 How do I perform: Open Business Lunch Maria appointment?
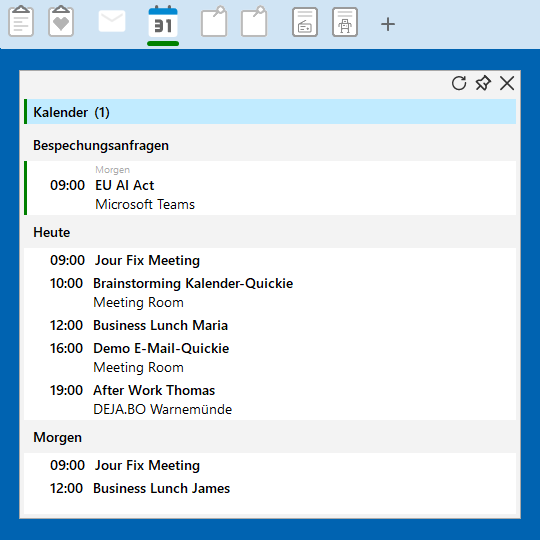[270, 325]
